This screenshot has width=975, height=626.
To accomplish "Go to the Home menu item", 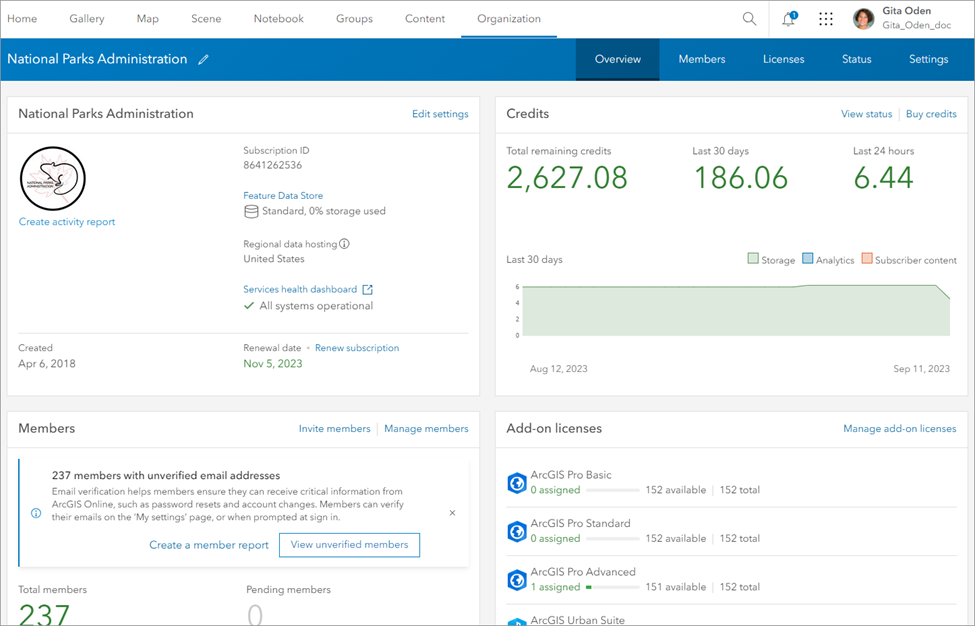I will 22,19.
